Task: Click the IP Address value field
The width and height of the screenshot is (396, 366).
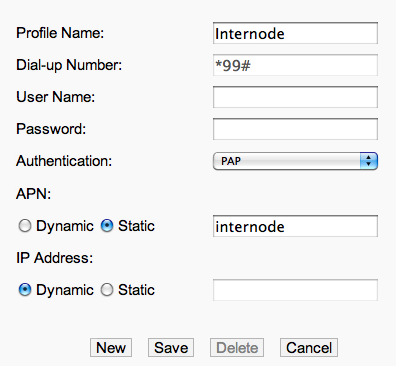Action: point(295,290)
